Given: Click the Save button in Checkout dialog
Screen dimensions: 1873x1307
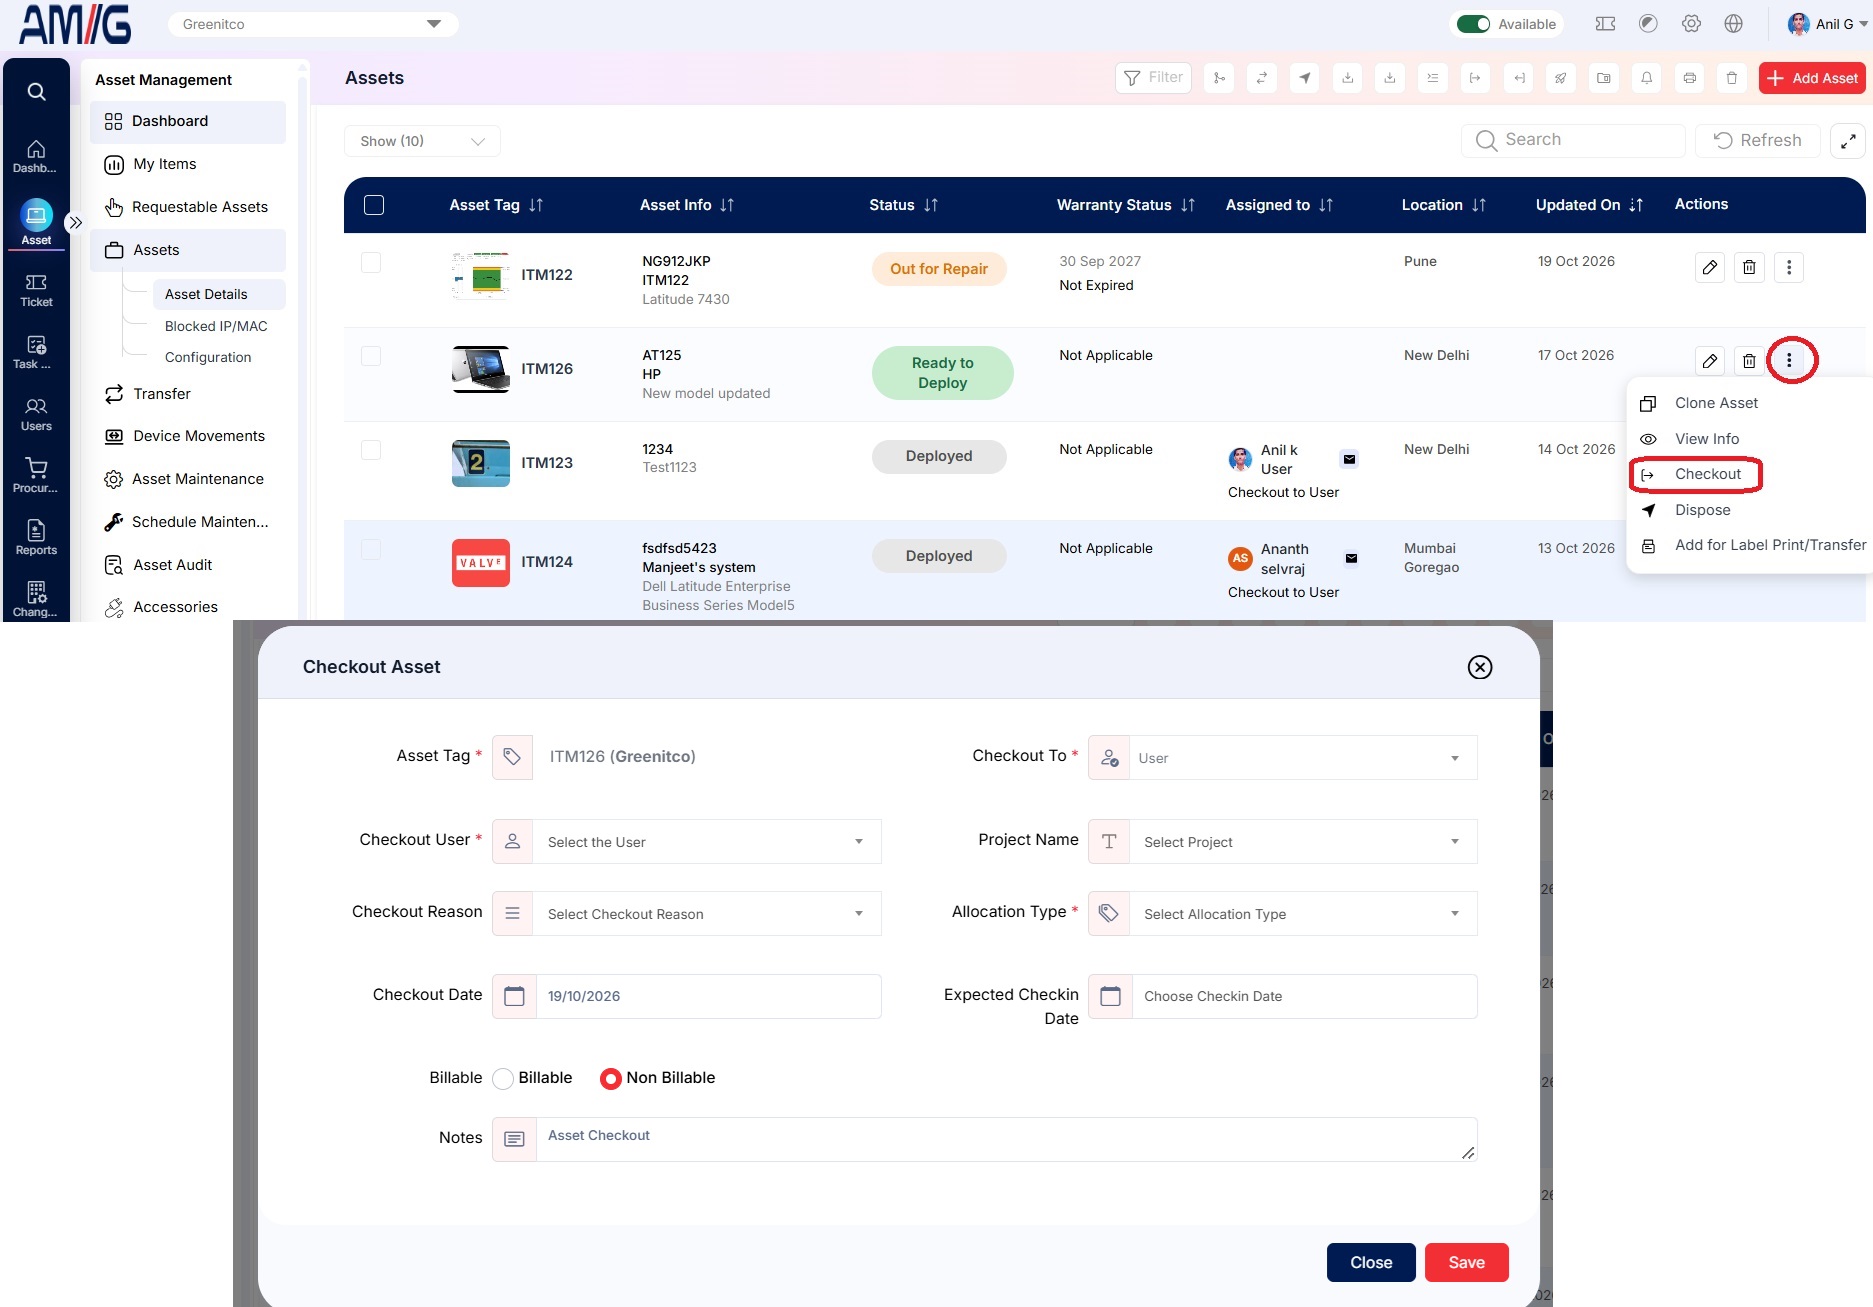Looking at the screenshot, I should (x=1466, y=1262).
